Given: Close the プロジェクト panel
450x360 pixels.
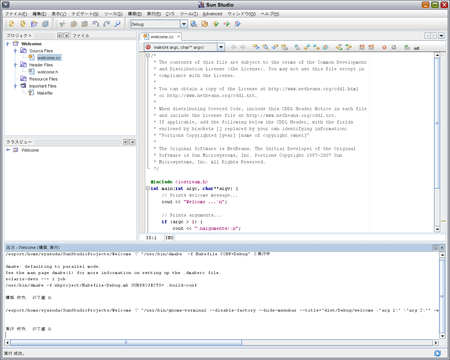Looking at the screenshot, I should pos(66,35).
